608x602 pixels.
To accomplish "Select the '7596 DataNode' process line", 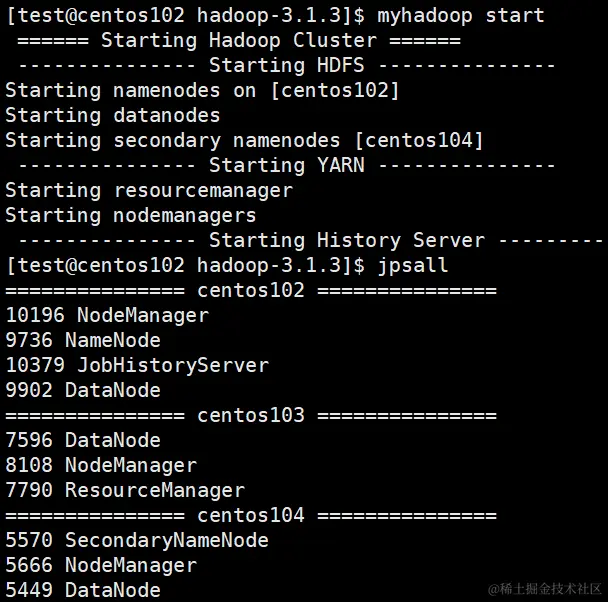I will pyautogui.click(x=83, y=440).
